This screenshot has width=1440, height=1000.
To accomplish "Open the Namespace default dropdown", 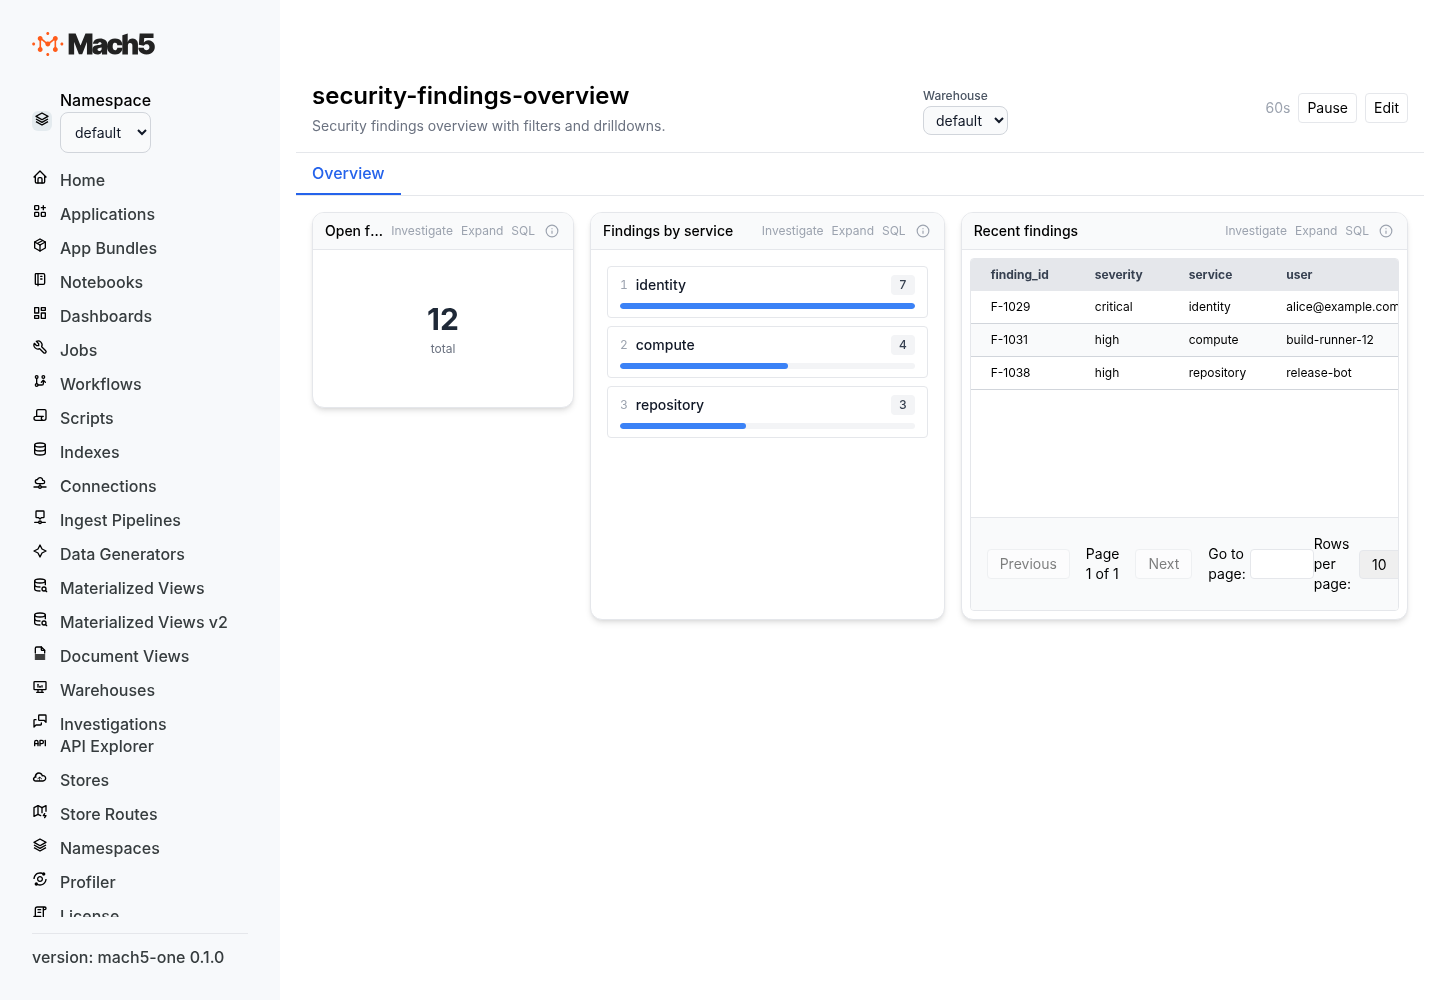I will pos(105,133).
